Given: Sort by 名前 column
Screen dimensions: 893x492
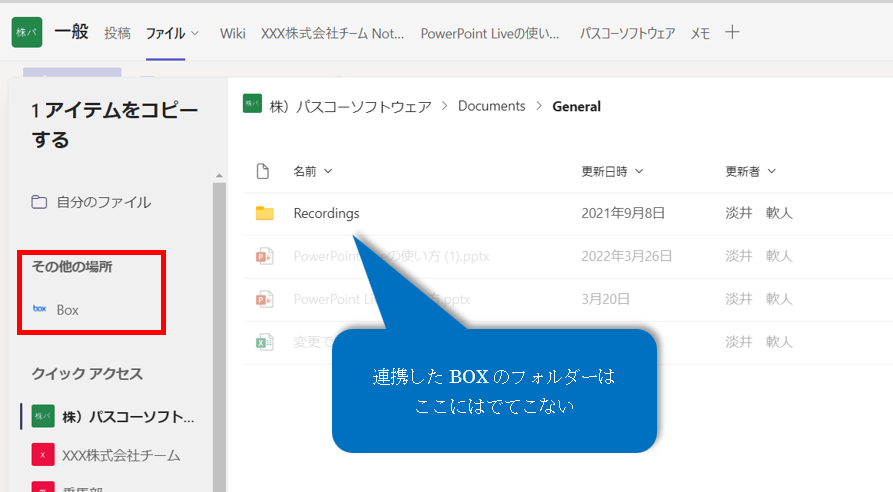Looking at the screenshot, I should pos(312,171).
